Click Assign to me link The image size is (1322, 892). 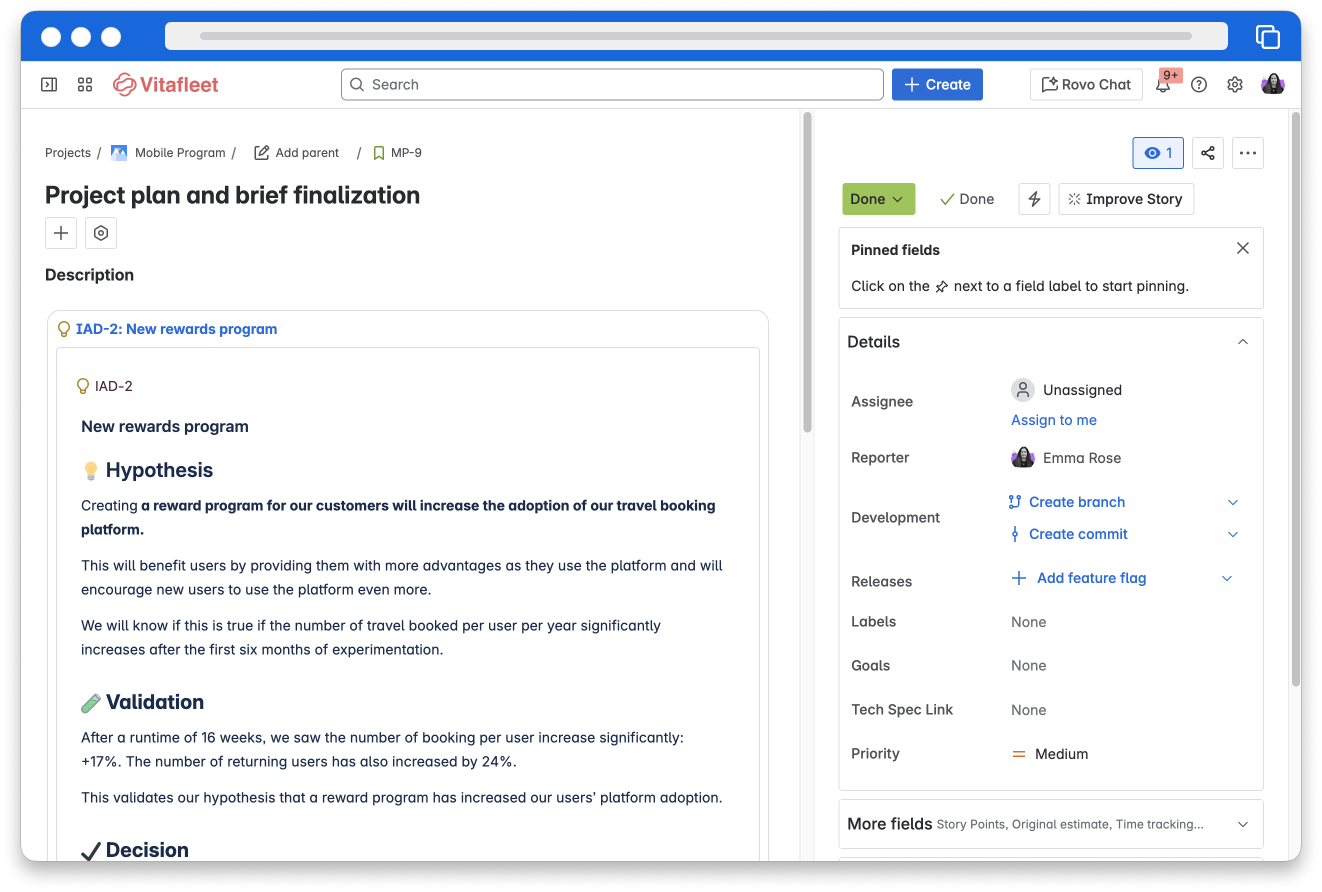[1054, 420]
